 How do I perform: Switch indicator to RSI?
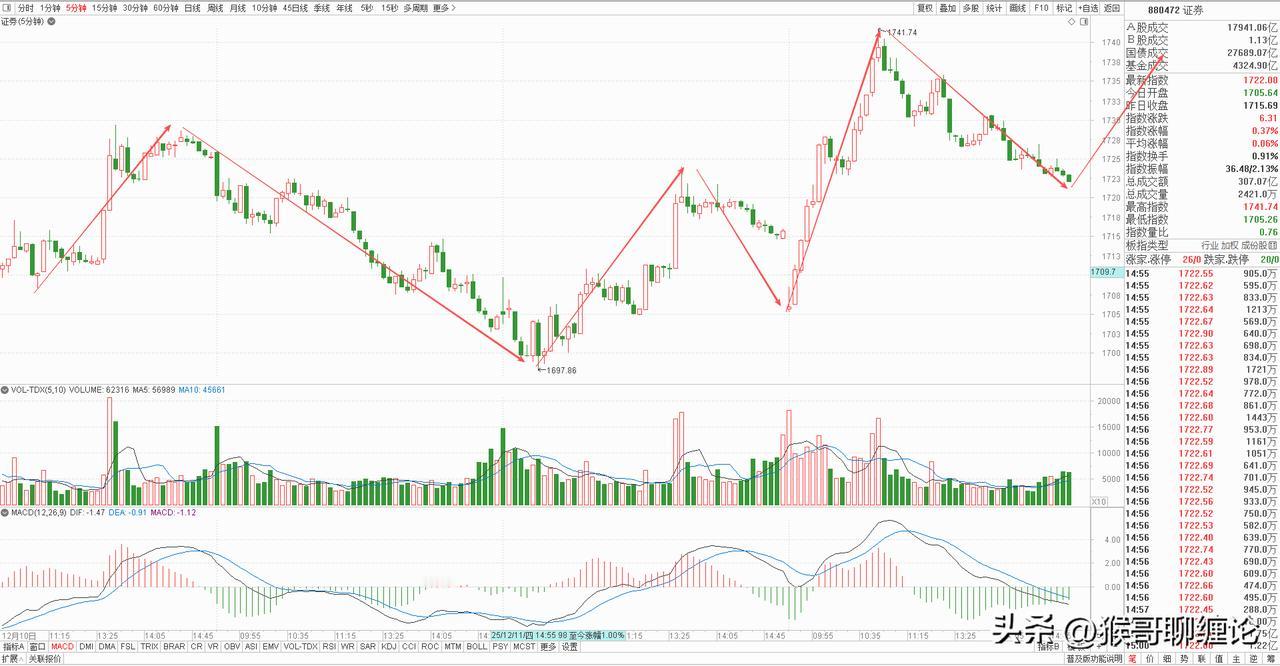click(x=329, y=647)
